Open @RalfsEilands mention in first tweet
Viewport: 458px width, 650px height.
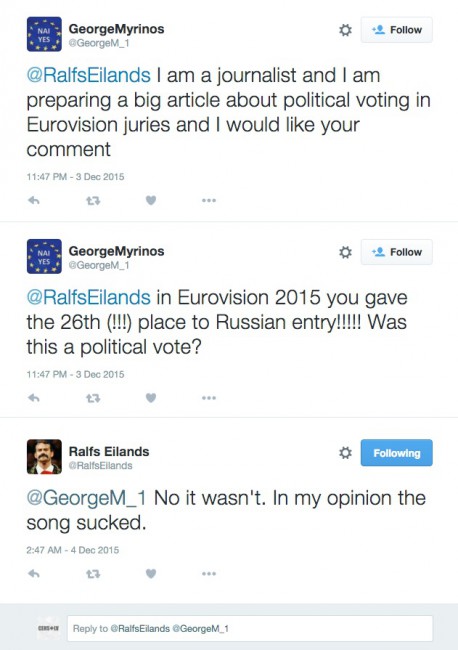88,75
